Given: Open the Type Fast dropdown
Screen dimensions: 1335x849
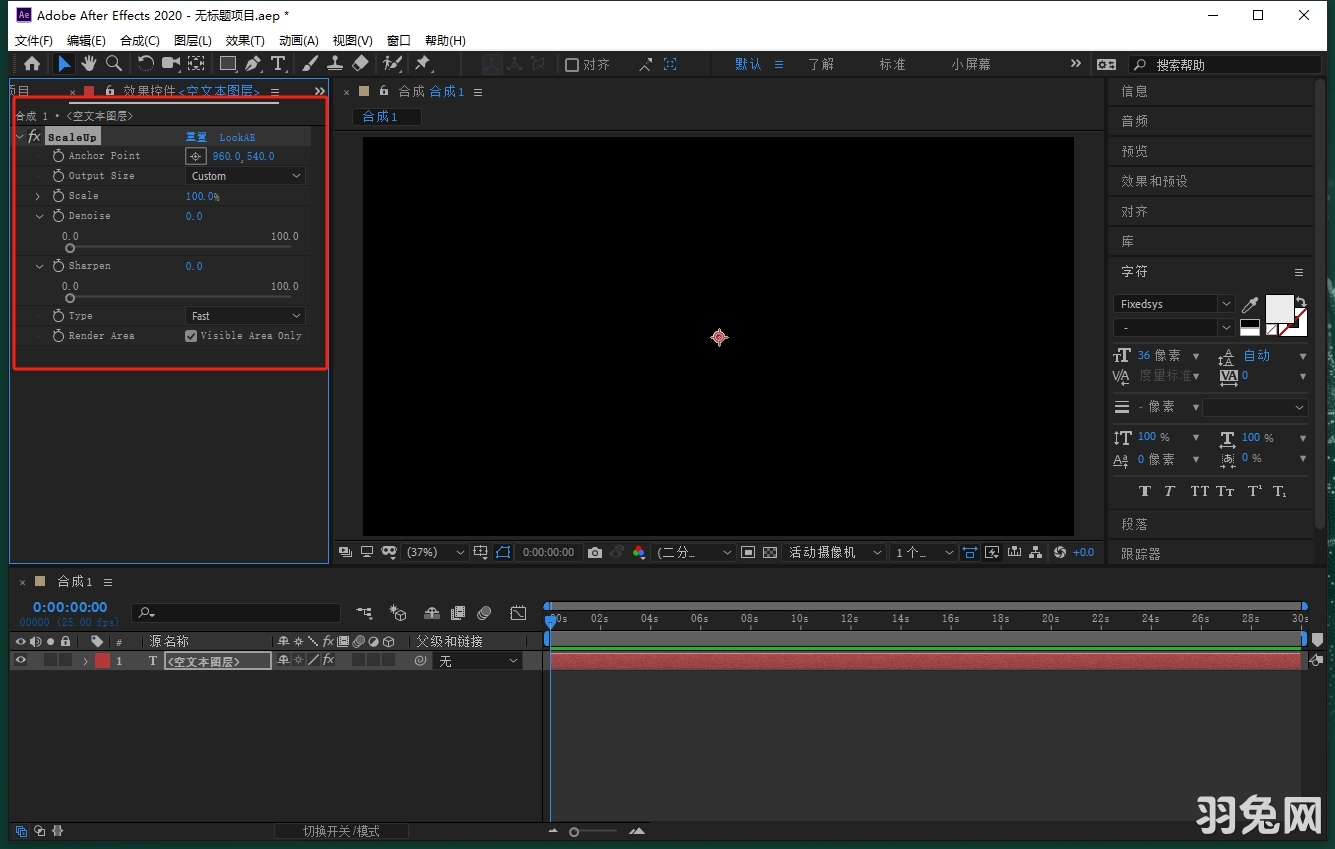Looking at the screenshot, I should (246, 316).
